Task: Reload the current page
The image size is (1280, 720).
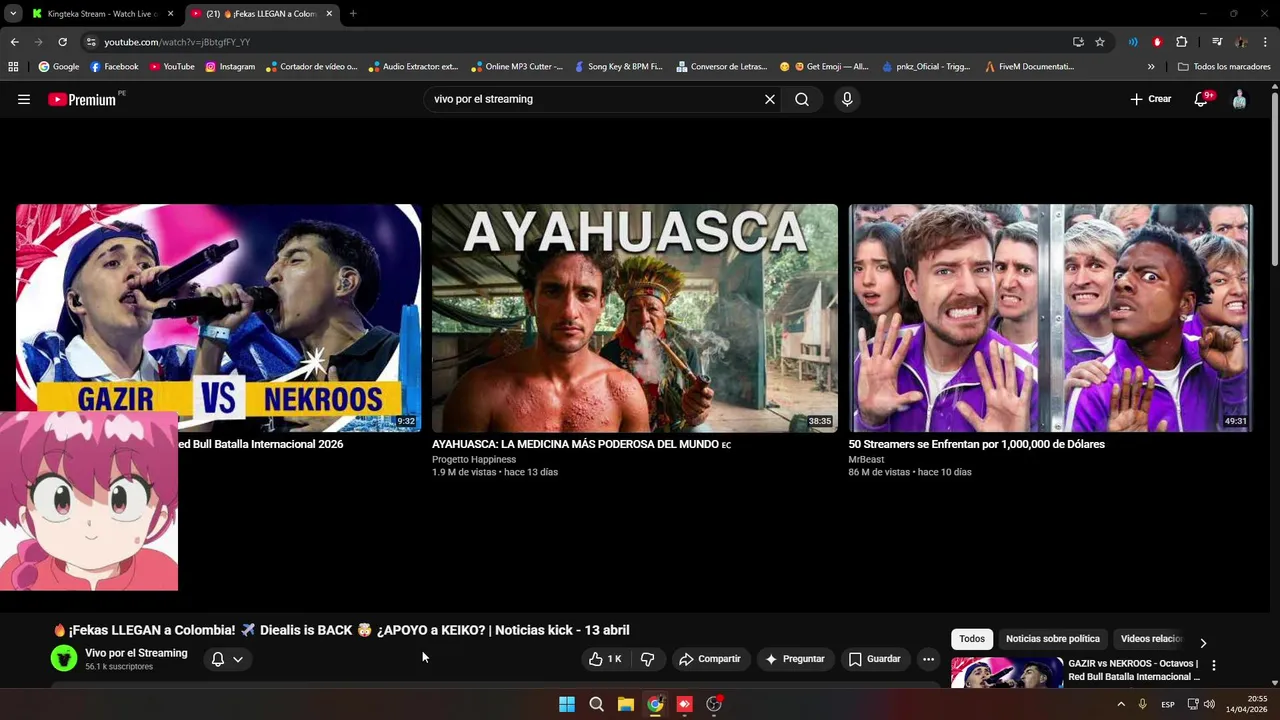Action: point(62,42)
